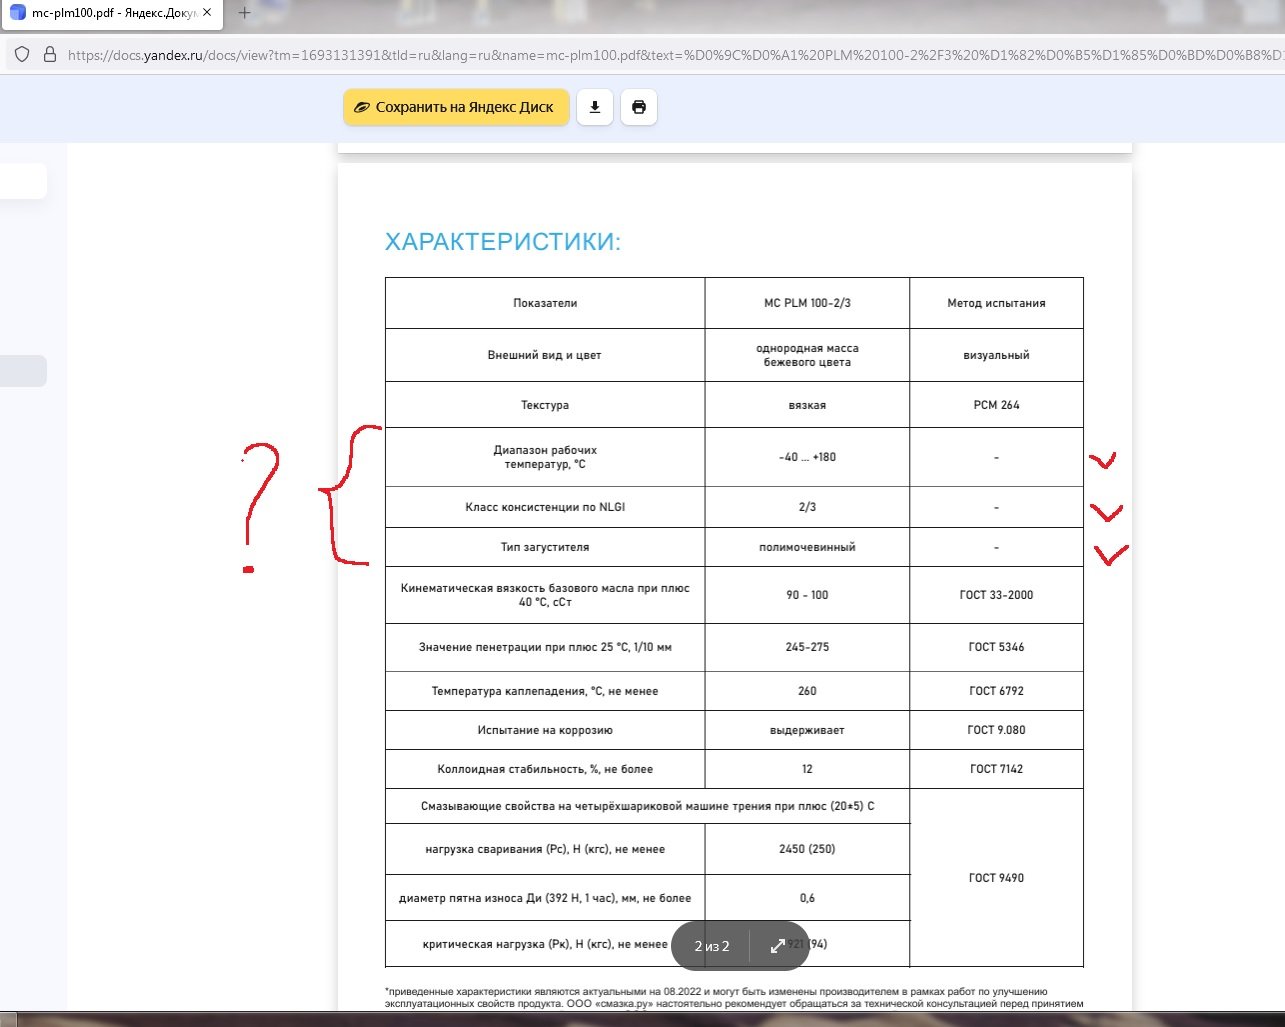Click the '245-275' value
This screenshot has height=1027, width=1285.
807,647
